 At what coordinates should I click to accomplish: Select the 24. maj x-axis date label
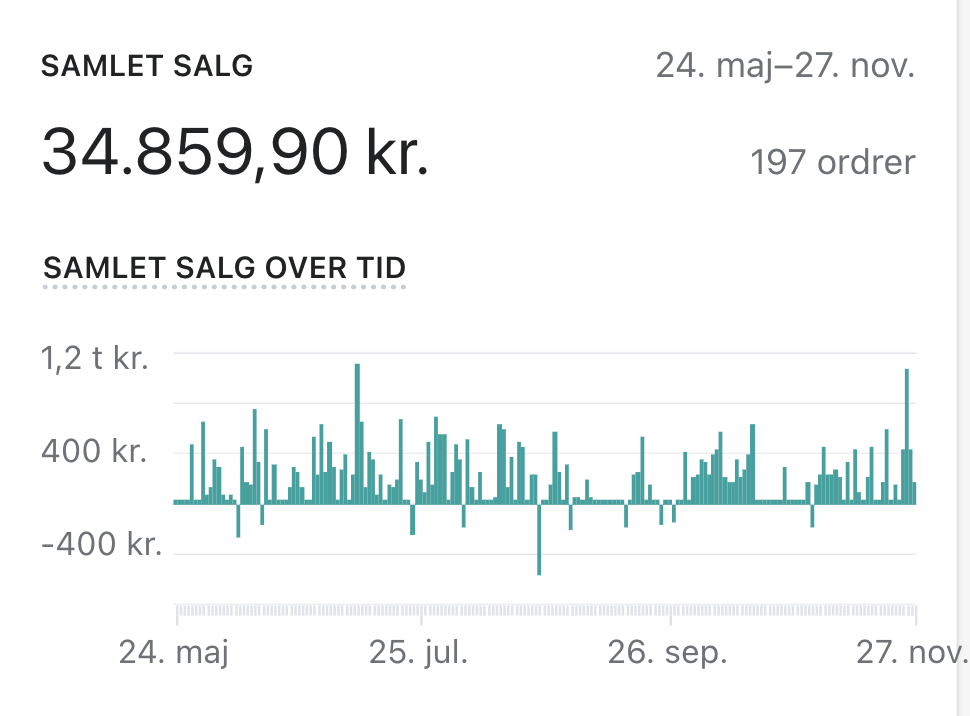click(174, 654)
